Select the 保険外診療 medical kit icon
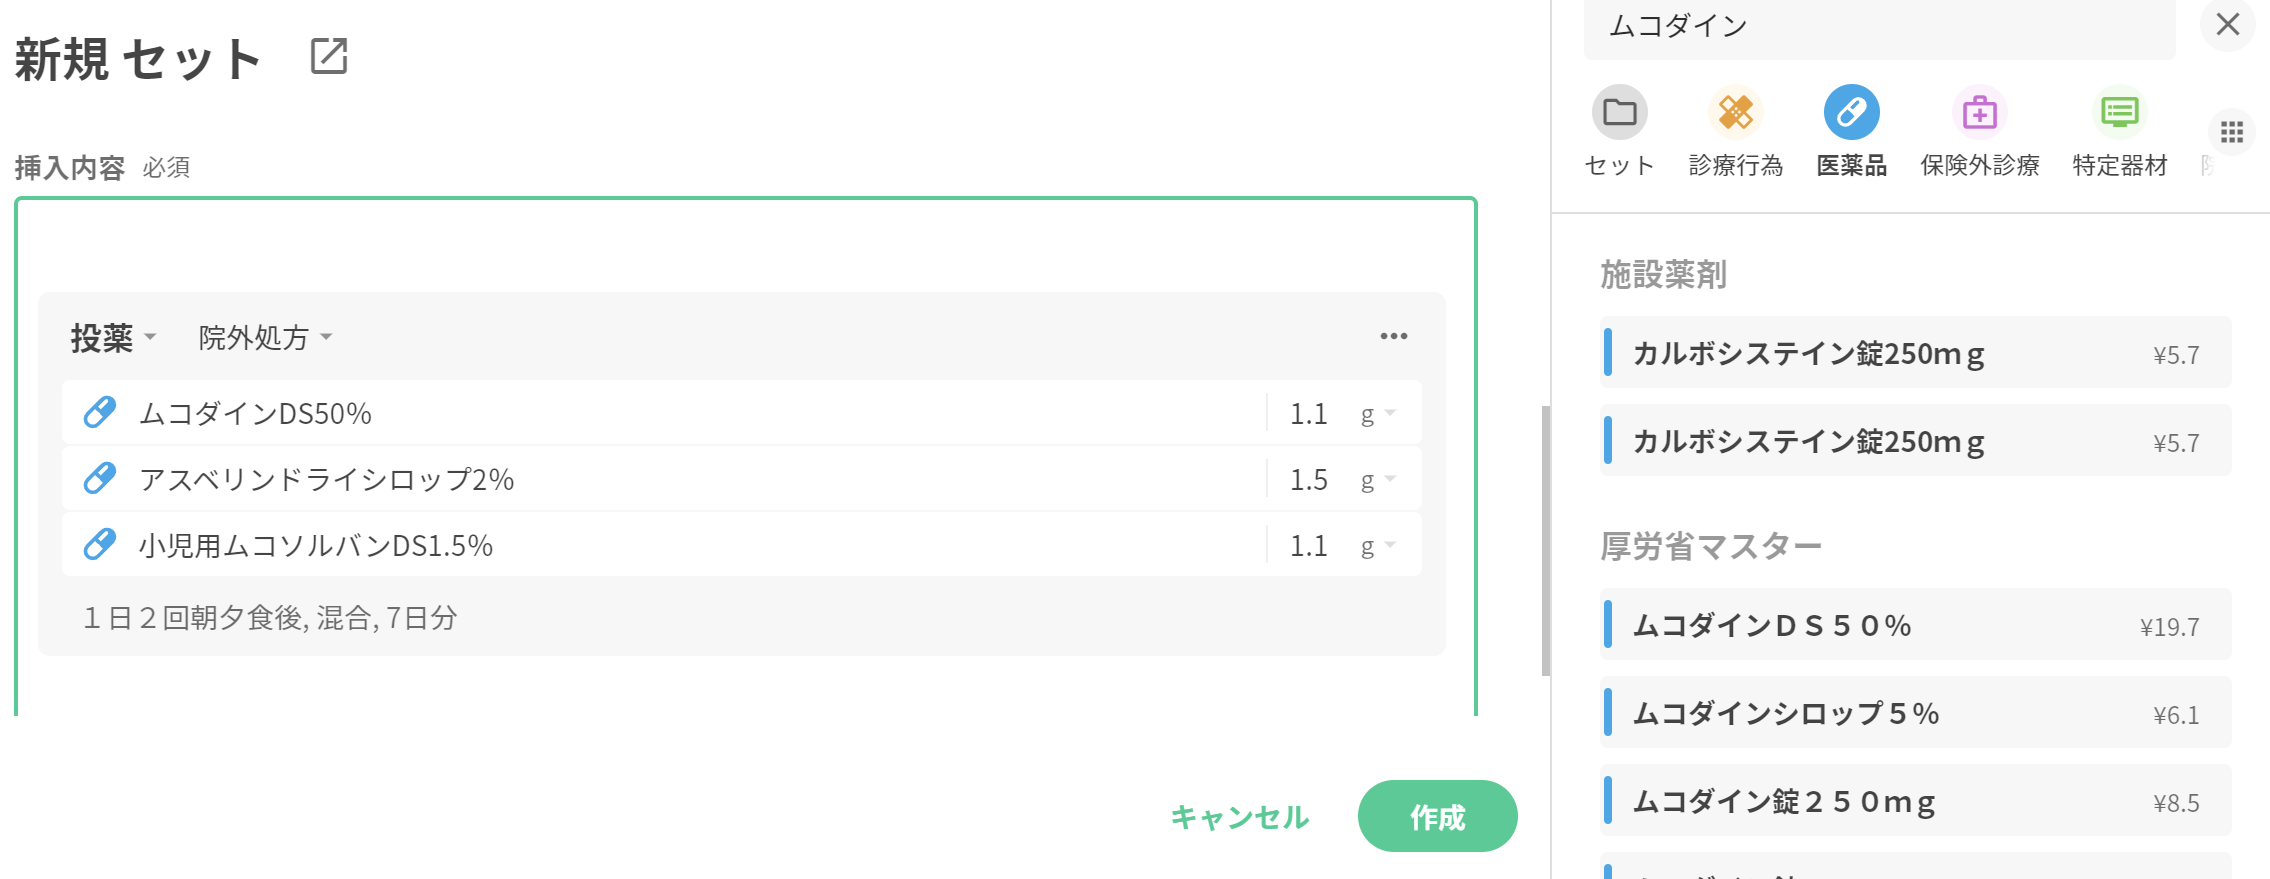The image size is (2270, 879). pyautogui.click(x=1979, y=112)
